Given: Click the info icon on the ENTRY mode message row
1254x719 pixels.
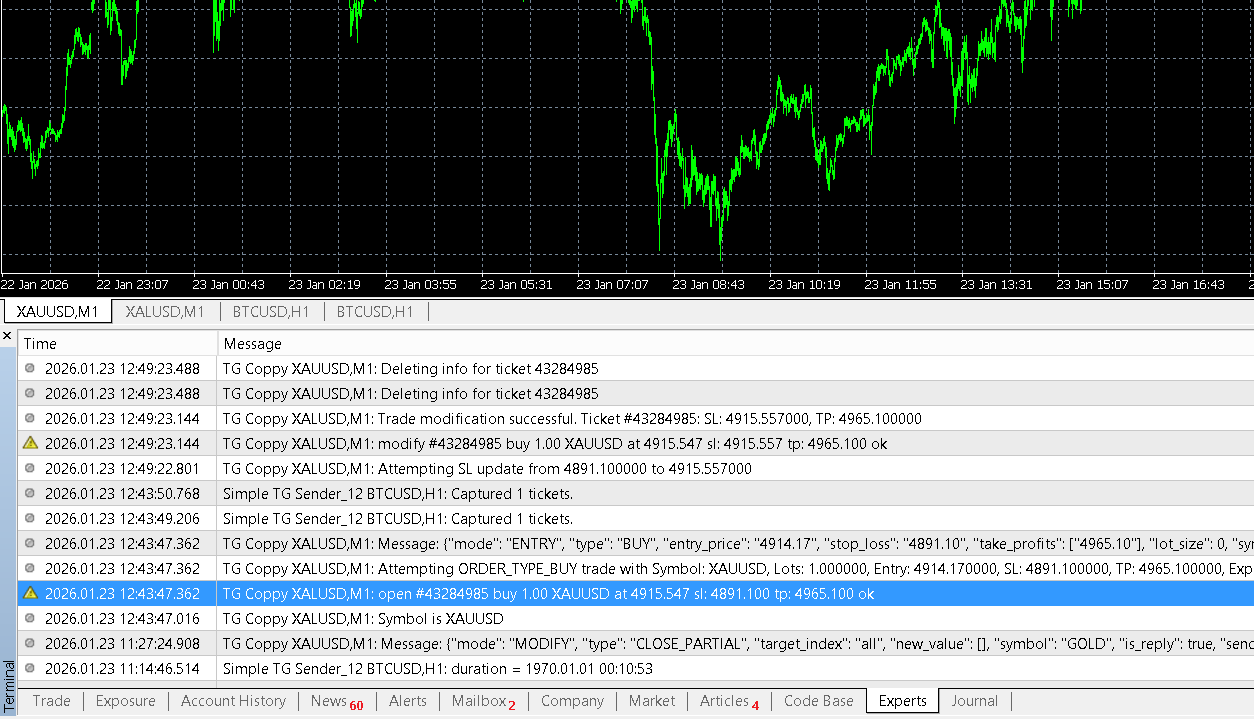Looking at the screenshot, I should [30, 543].
